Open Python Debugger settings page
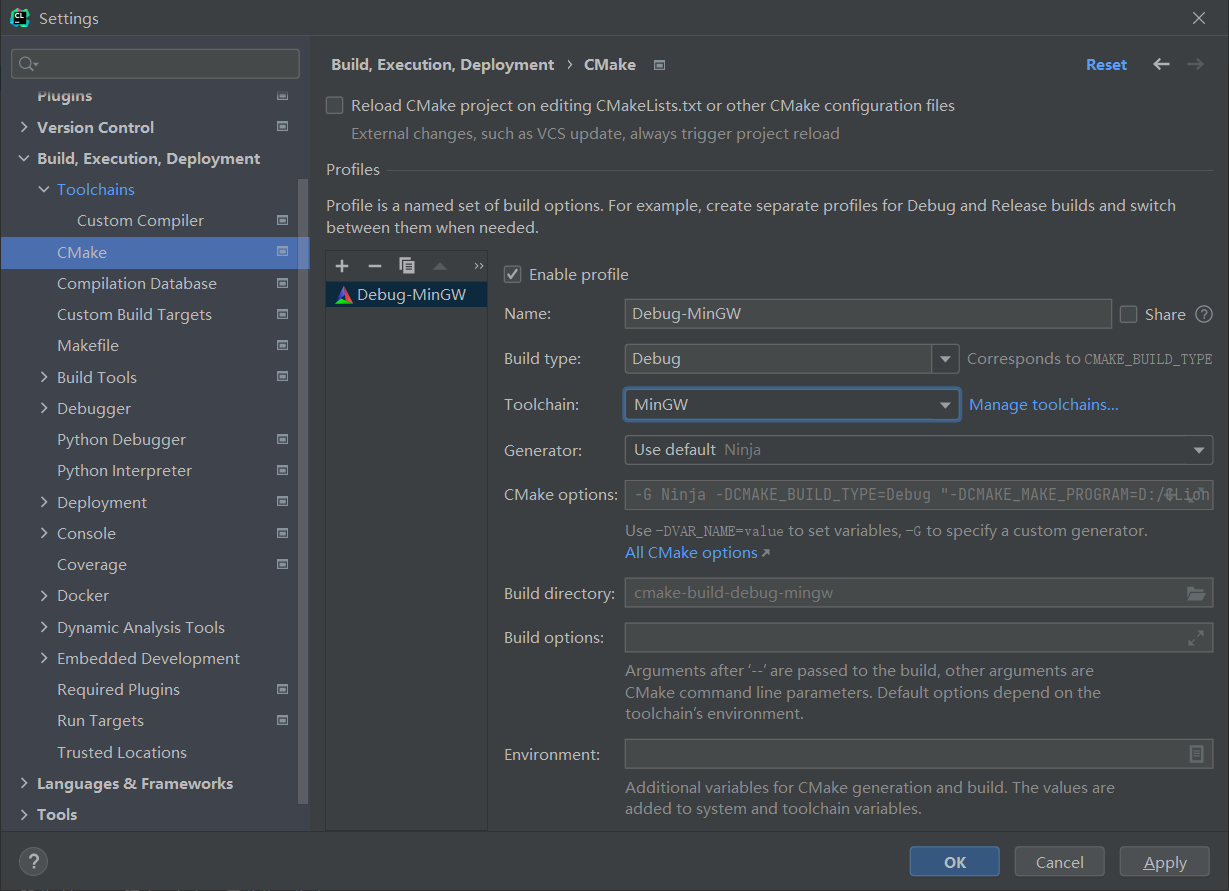Viewport: 1229px width, 891px height. click(x=121, y=439)
